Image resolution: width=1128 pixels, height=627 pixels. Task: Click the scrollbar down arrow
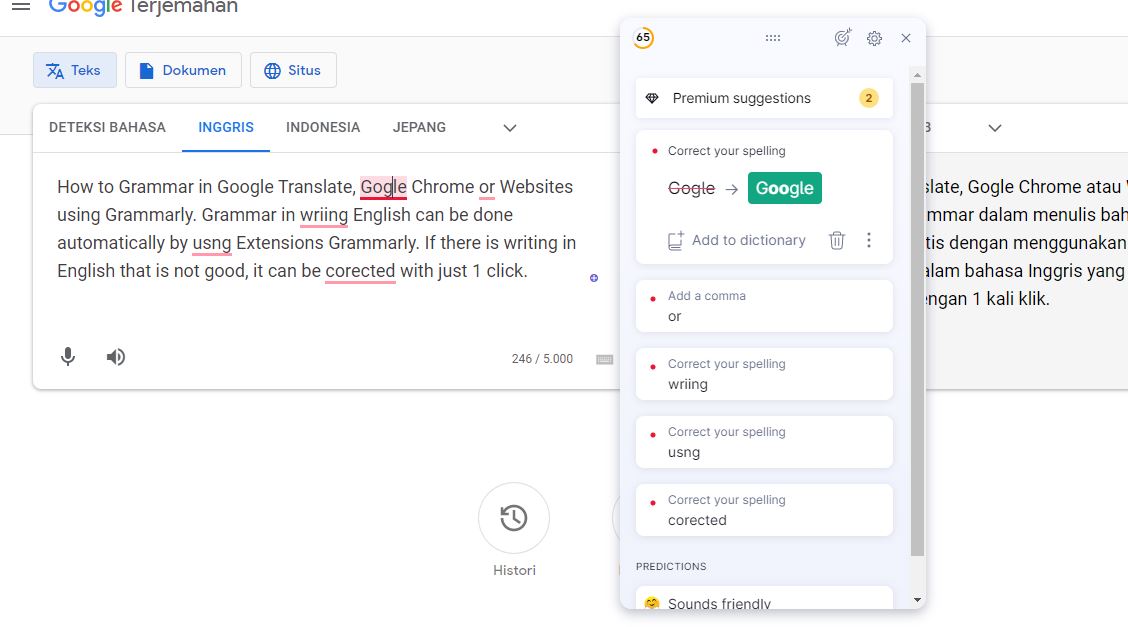tap(917, 600)
